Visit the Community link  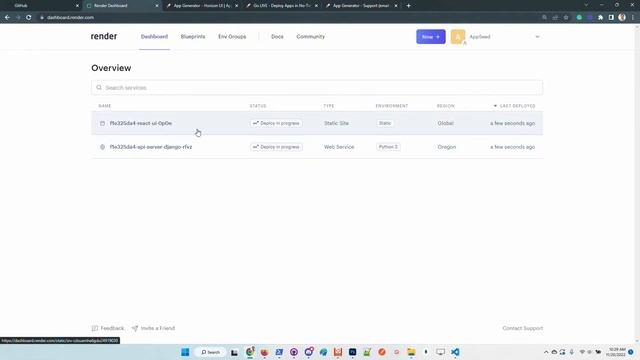tap(311, 37)
